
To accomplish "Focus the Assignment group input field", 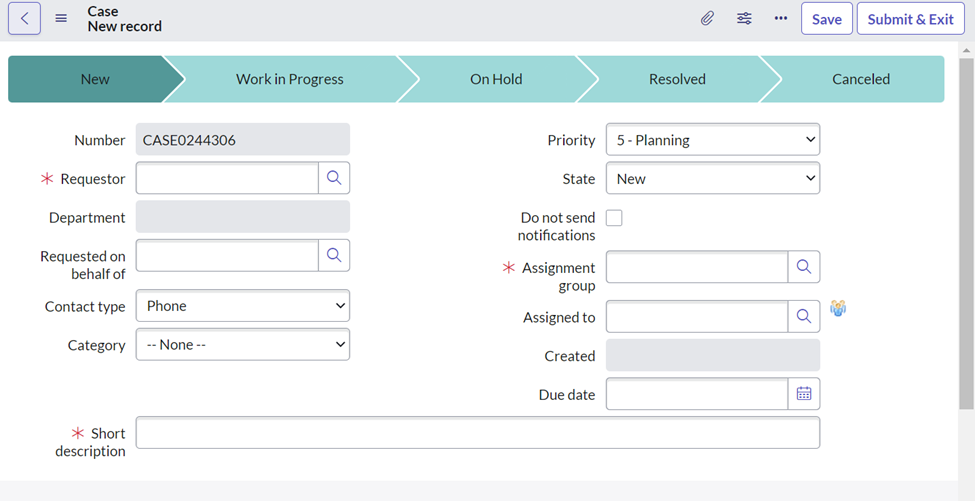I will click(x=698, y=267).
